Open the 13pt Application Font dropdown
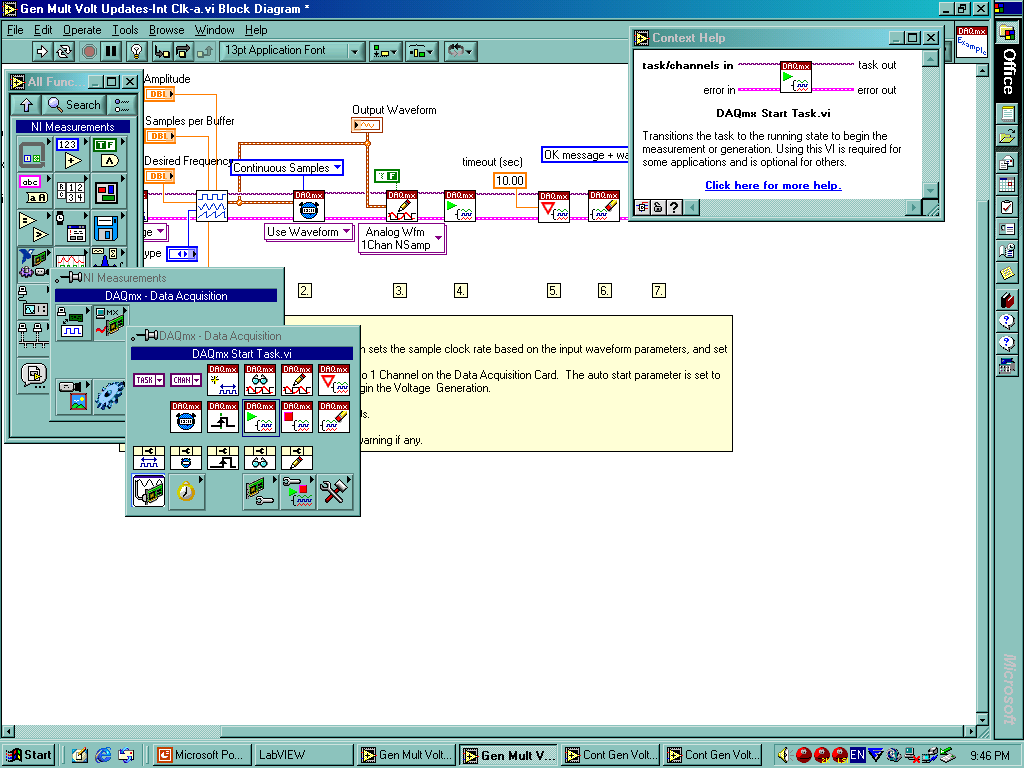The width and height of the screenshot is (1024, 768). 292,51
